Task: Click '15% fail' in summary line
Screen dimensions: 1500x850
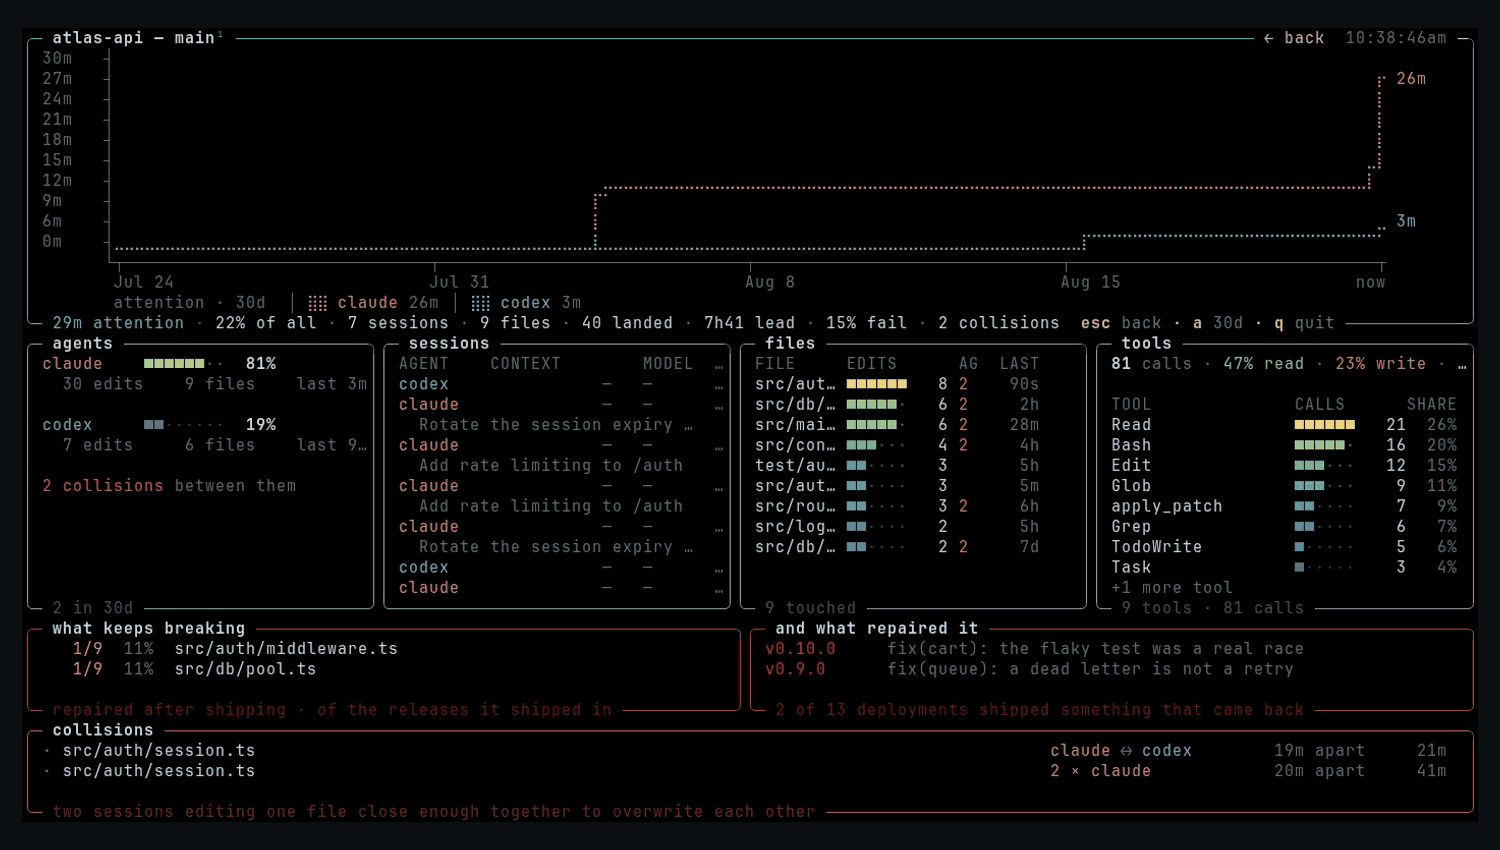Action: (x=866, y=323)
